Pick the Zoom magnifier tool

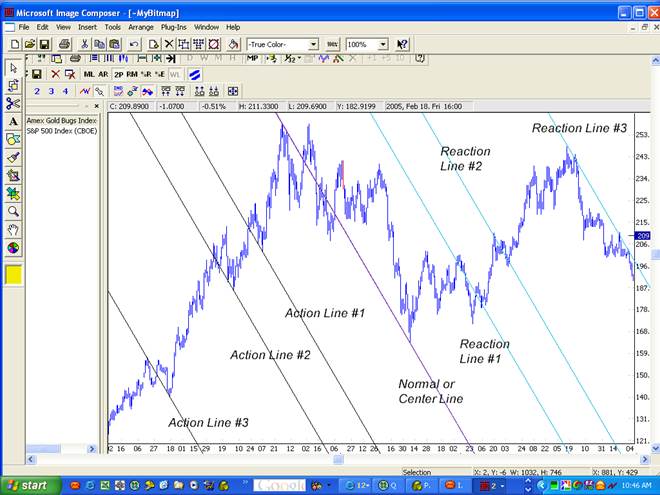coord(13,211)
